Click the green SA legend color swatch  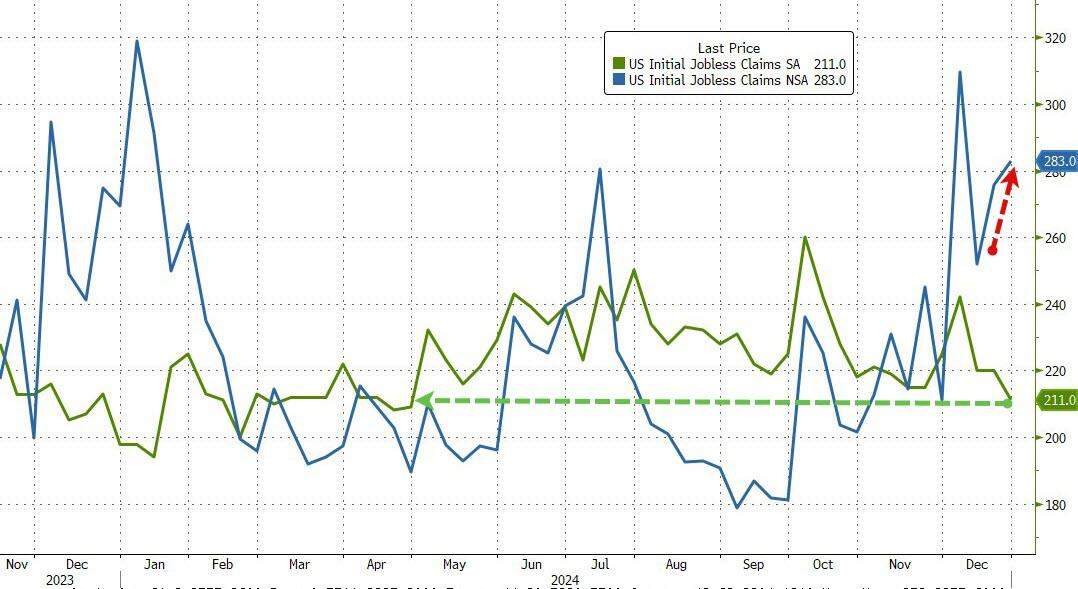pyautogui.click(x=618, y=64)
